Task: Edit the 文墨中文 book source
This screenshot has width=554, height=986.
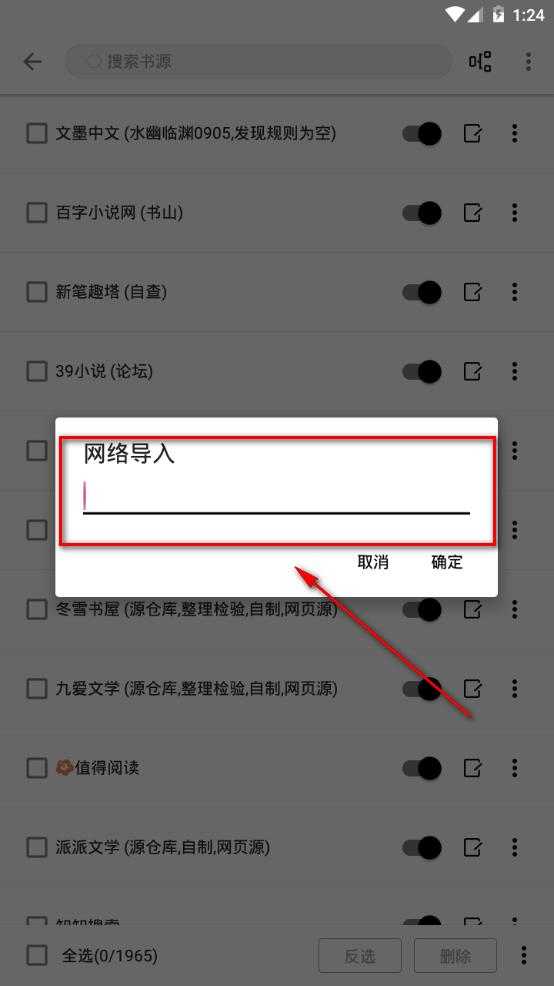Action: 472,133
